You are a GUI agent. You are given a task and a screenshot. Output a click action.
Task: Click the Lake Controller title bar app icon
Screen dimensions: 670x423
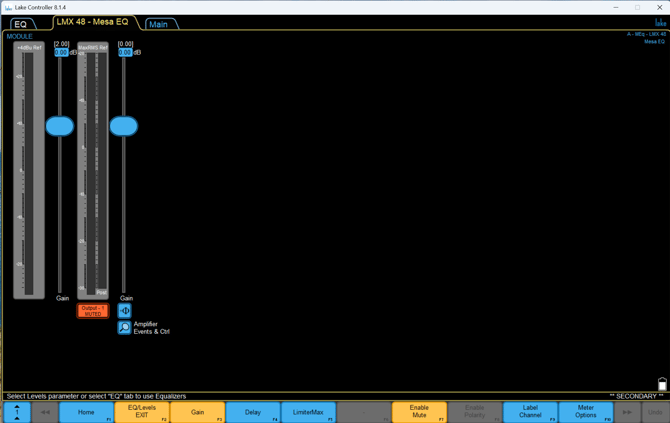(8, 7)
